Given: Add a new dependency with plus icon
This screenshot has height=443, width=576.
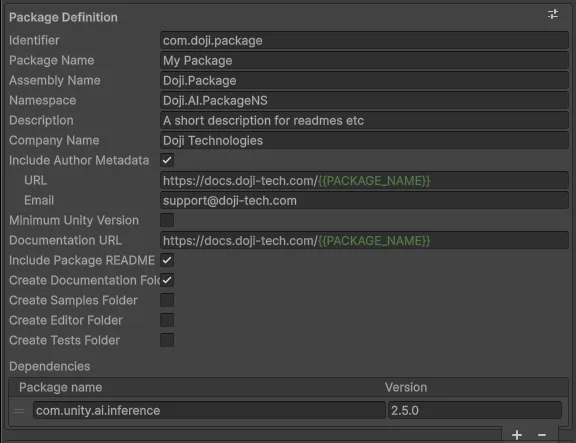Looking at the screenshot, I should coord(517,435).
